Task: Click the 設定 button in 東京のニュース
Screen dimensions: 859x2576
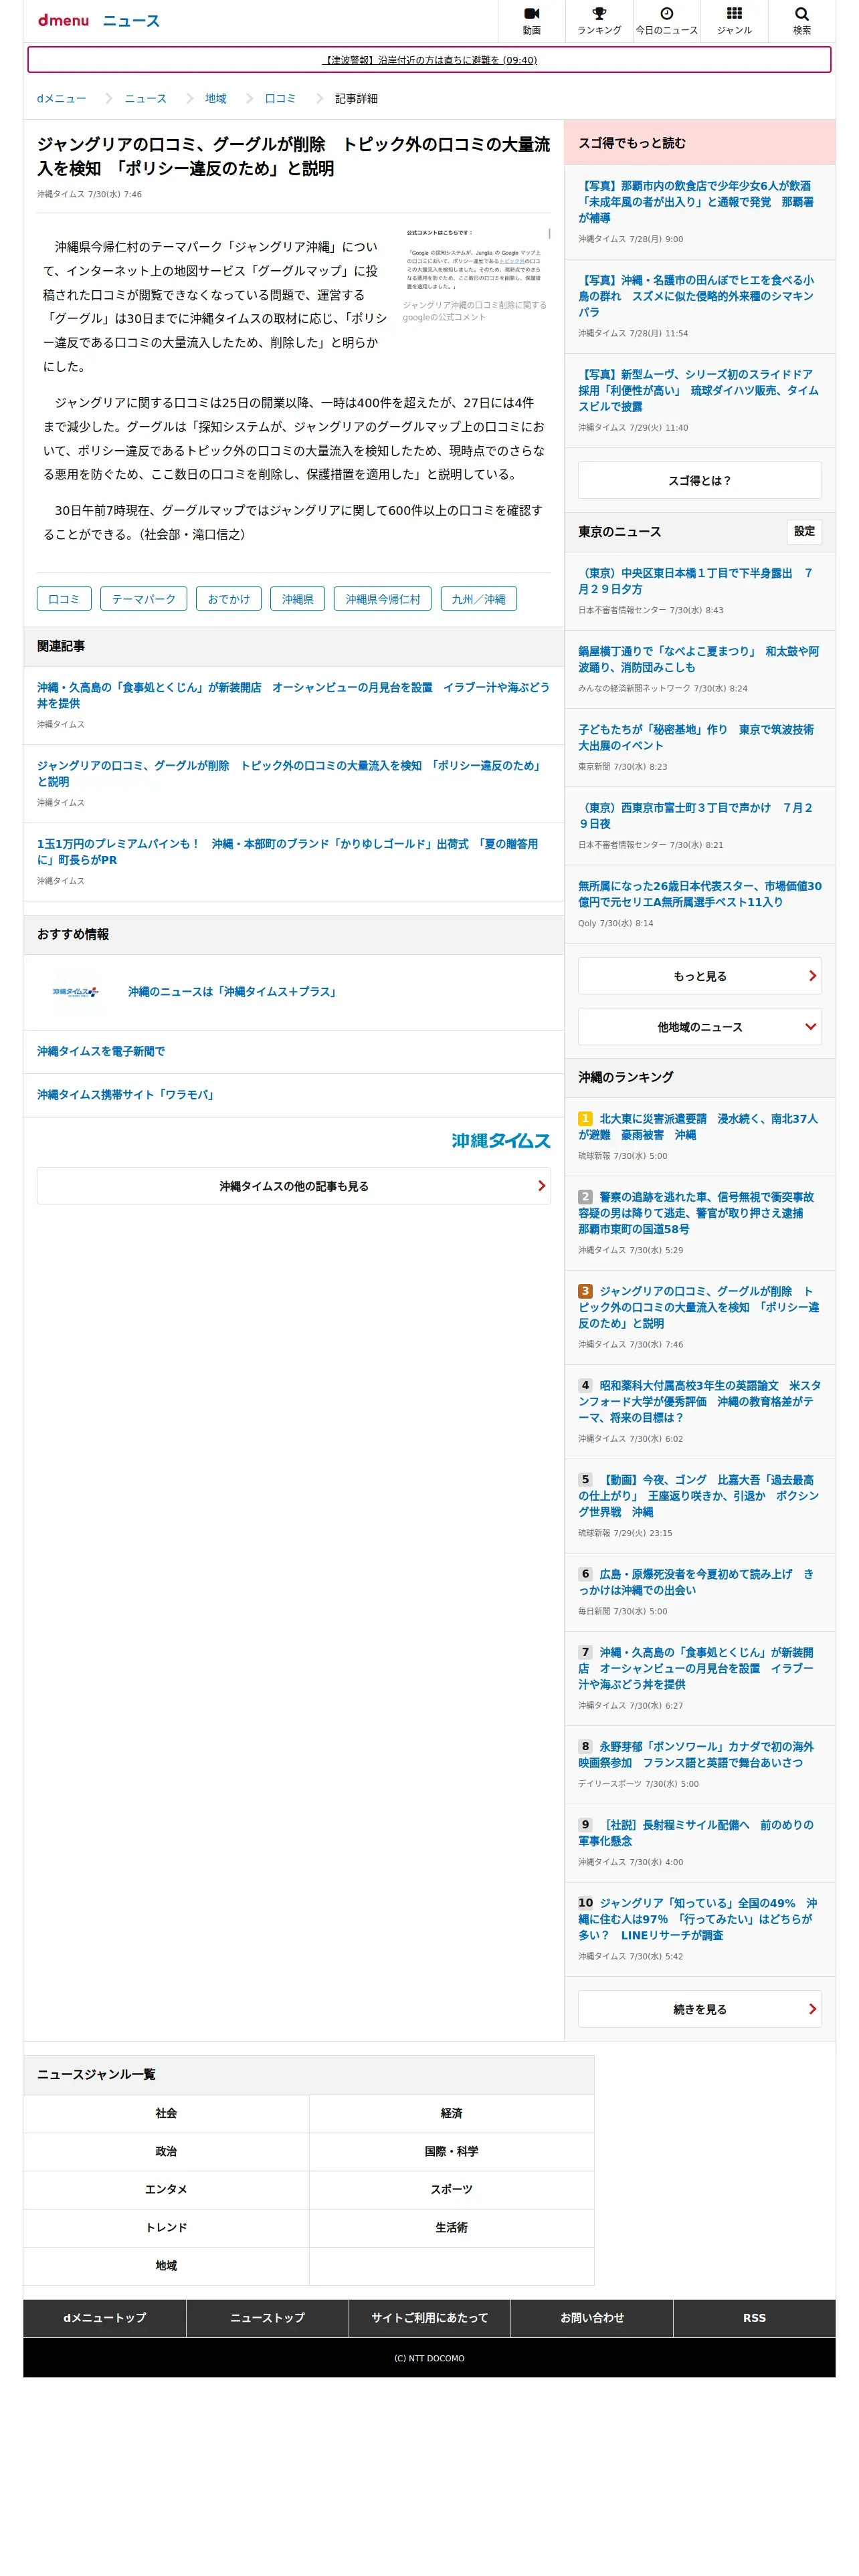Action: (x=804, y=532)
